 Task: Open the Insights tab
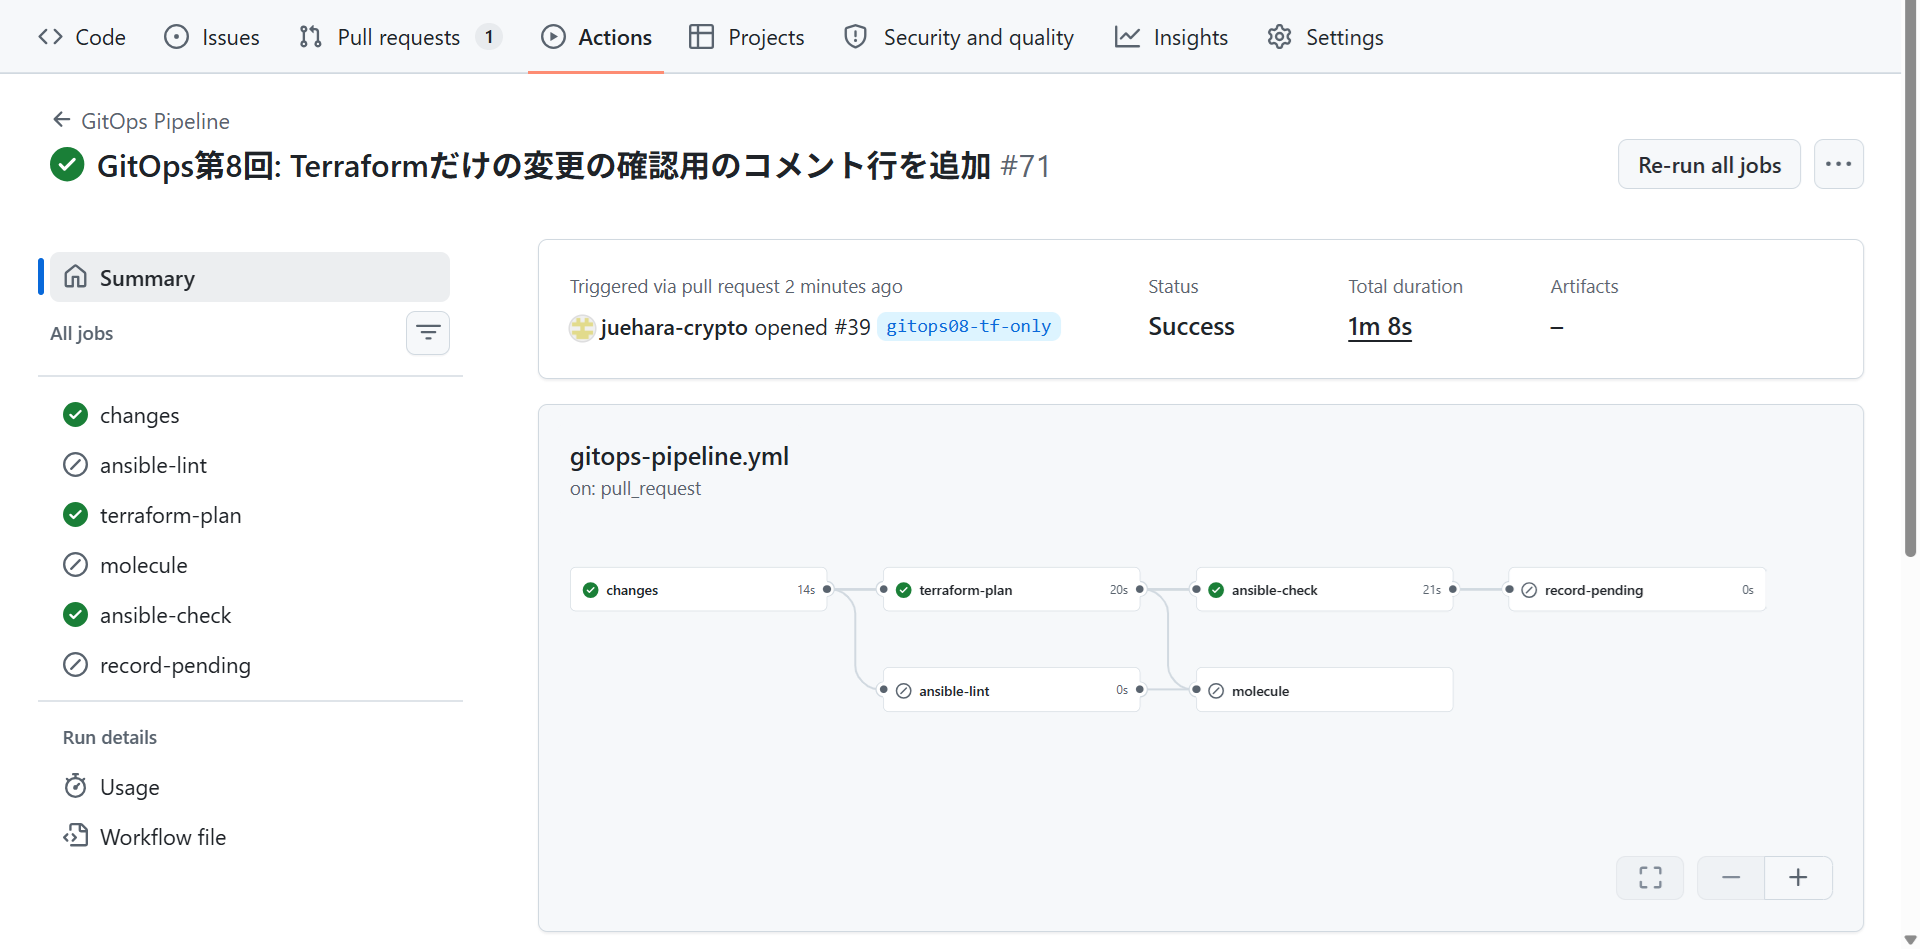(1171, 37)
